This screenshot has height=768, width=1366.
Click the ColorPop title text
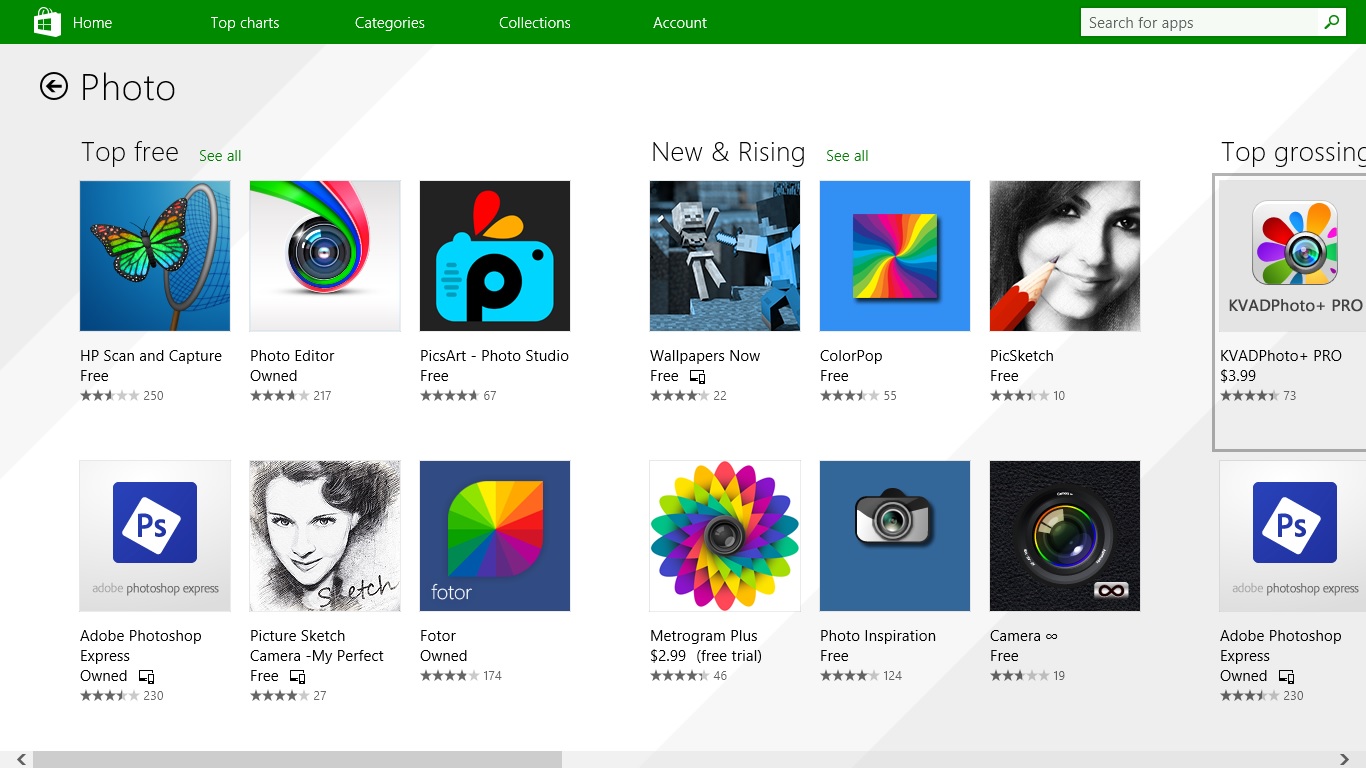851,356
